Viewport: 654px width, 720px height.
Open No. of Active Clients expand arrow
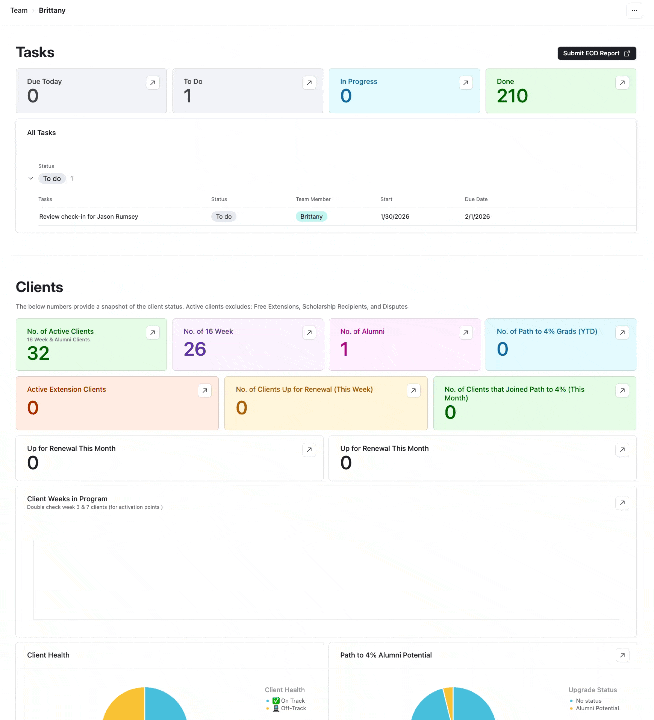[152, 332]
